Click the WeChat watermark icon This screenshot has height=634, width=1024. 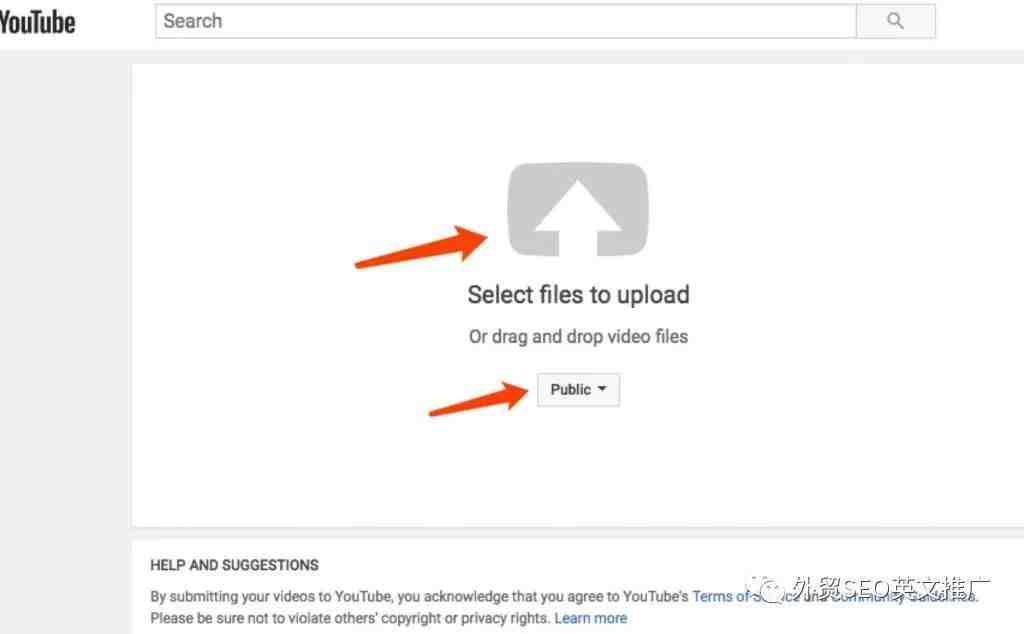[767, 590]
